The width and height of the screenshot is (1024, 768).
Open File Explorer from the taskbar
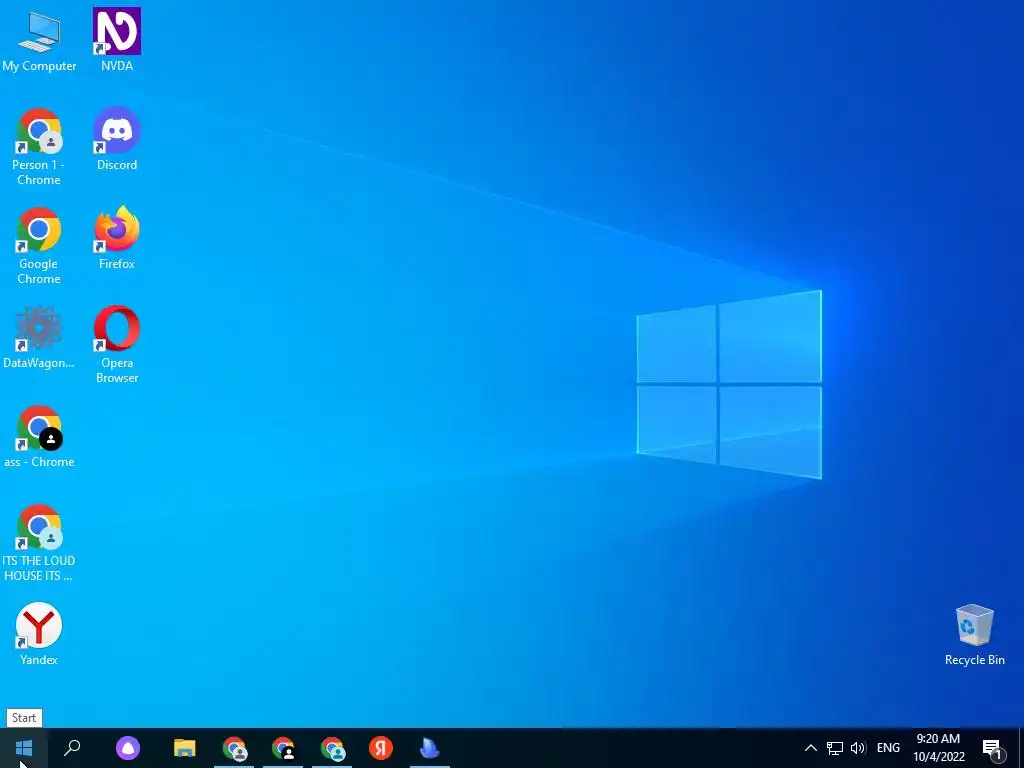(185, 748)
